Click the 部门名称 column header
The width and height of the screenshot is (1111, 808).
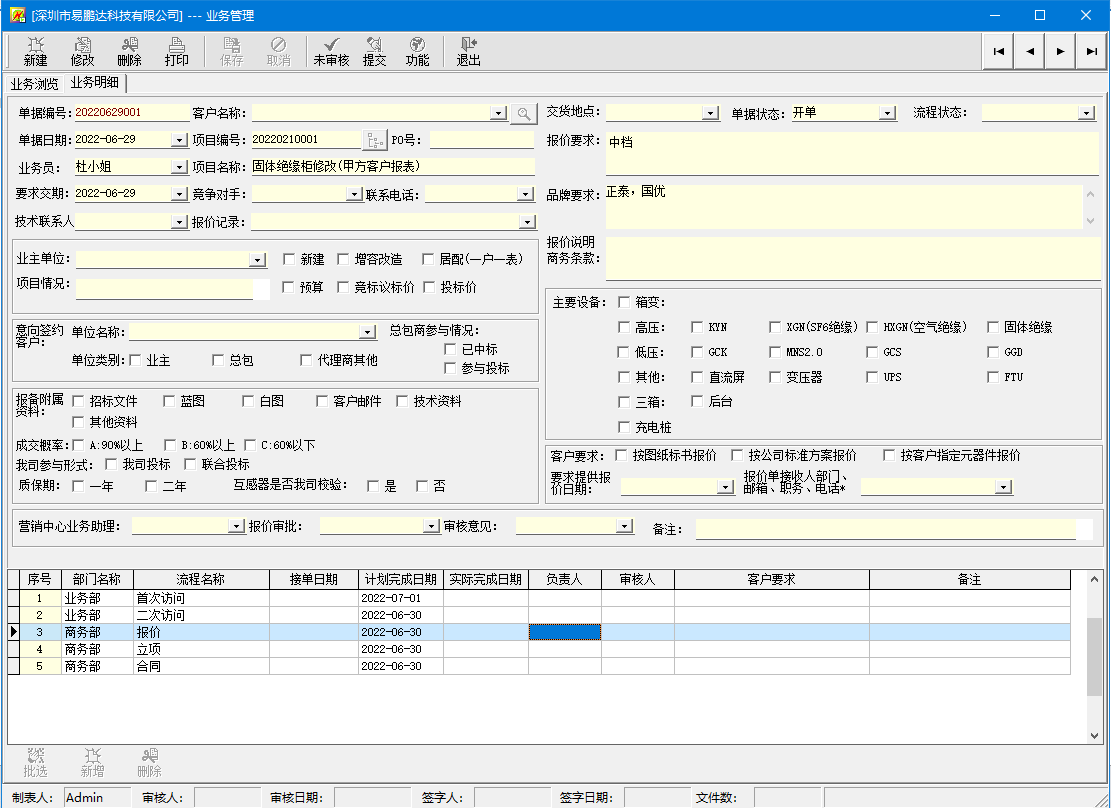coord(97,579)
